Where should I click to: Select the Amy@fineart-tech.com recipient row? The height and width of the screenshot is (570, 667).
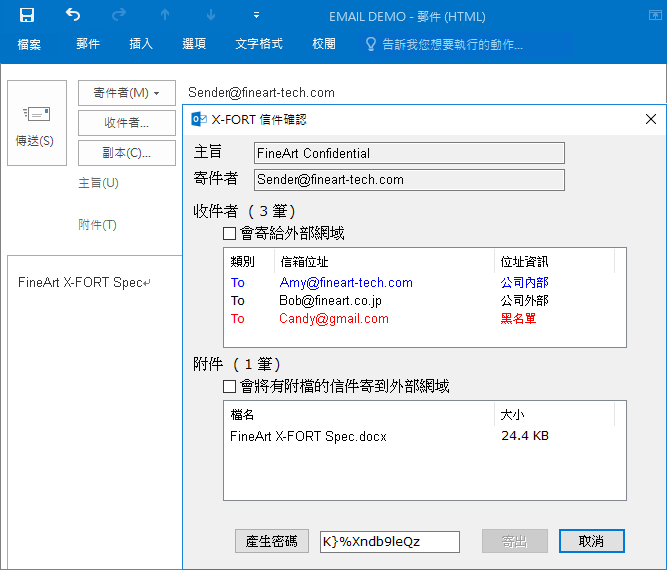425,282
